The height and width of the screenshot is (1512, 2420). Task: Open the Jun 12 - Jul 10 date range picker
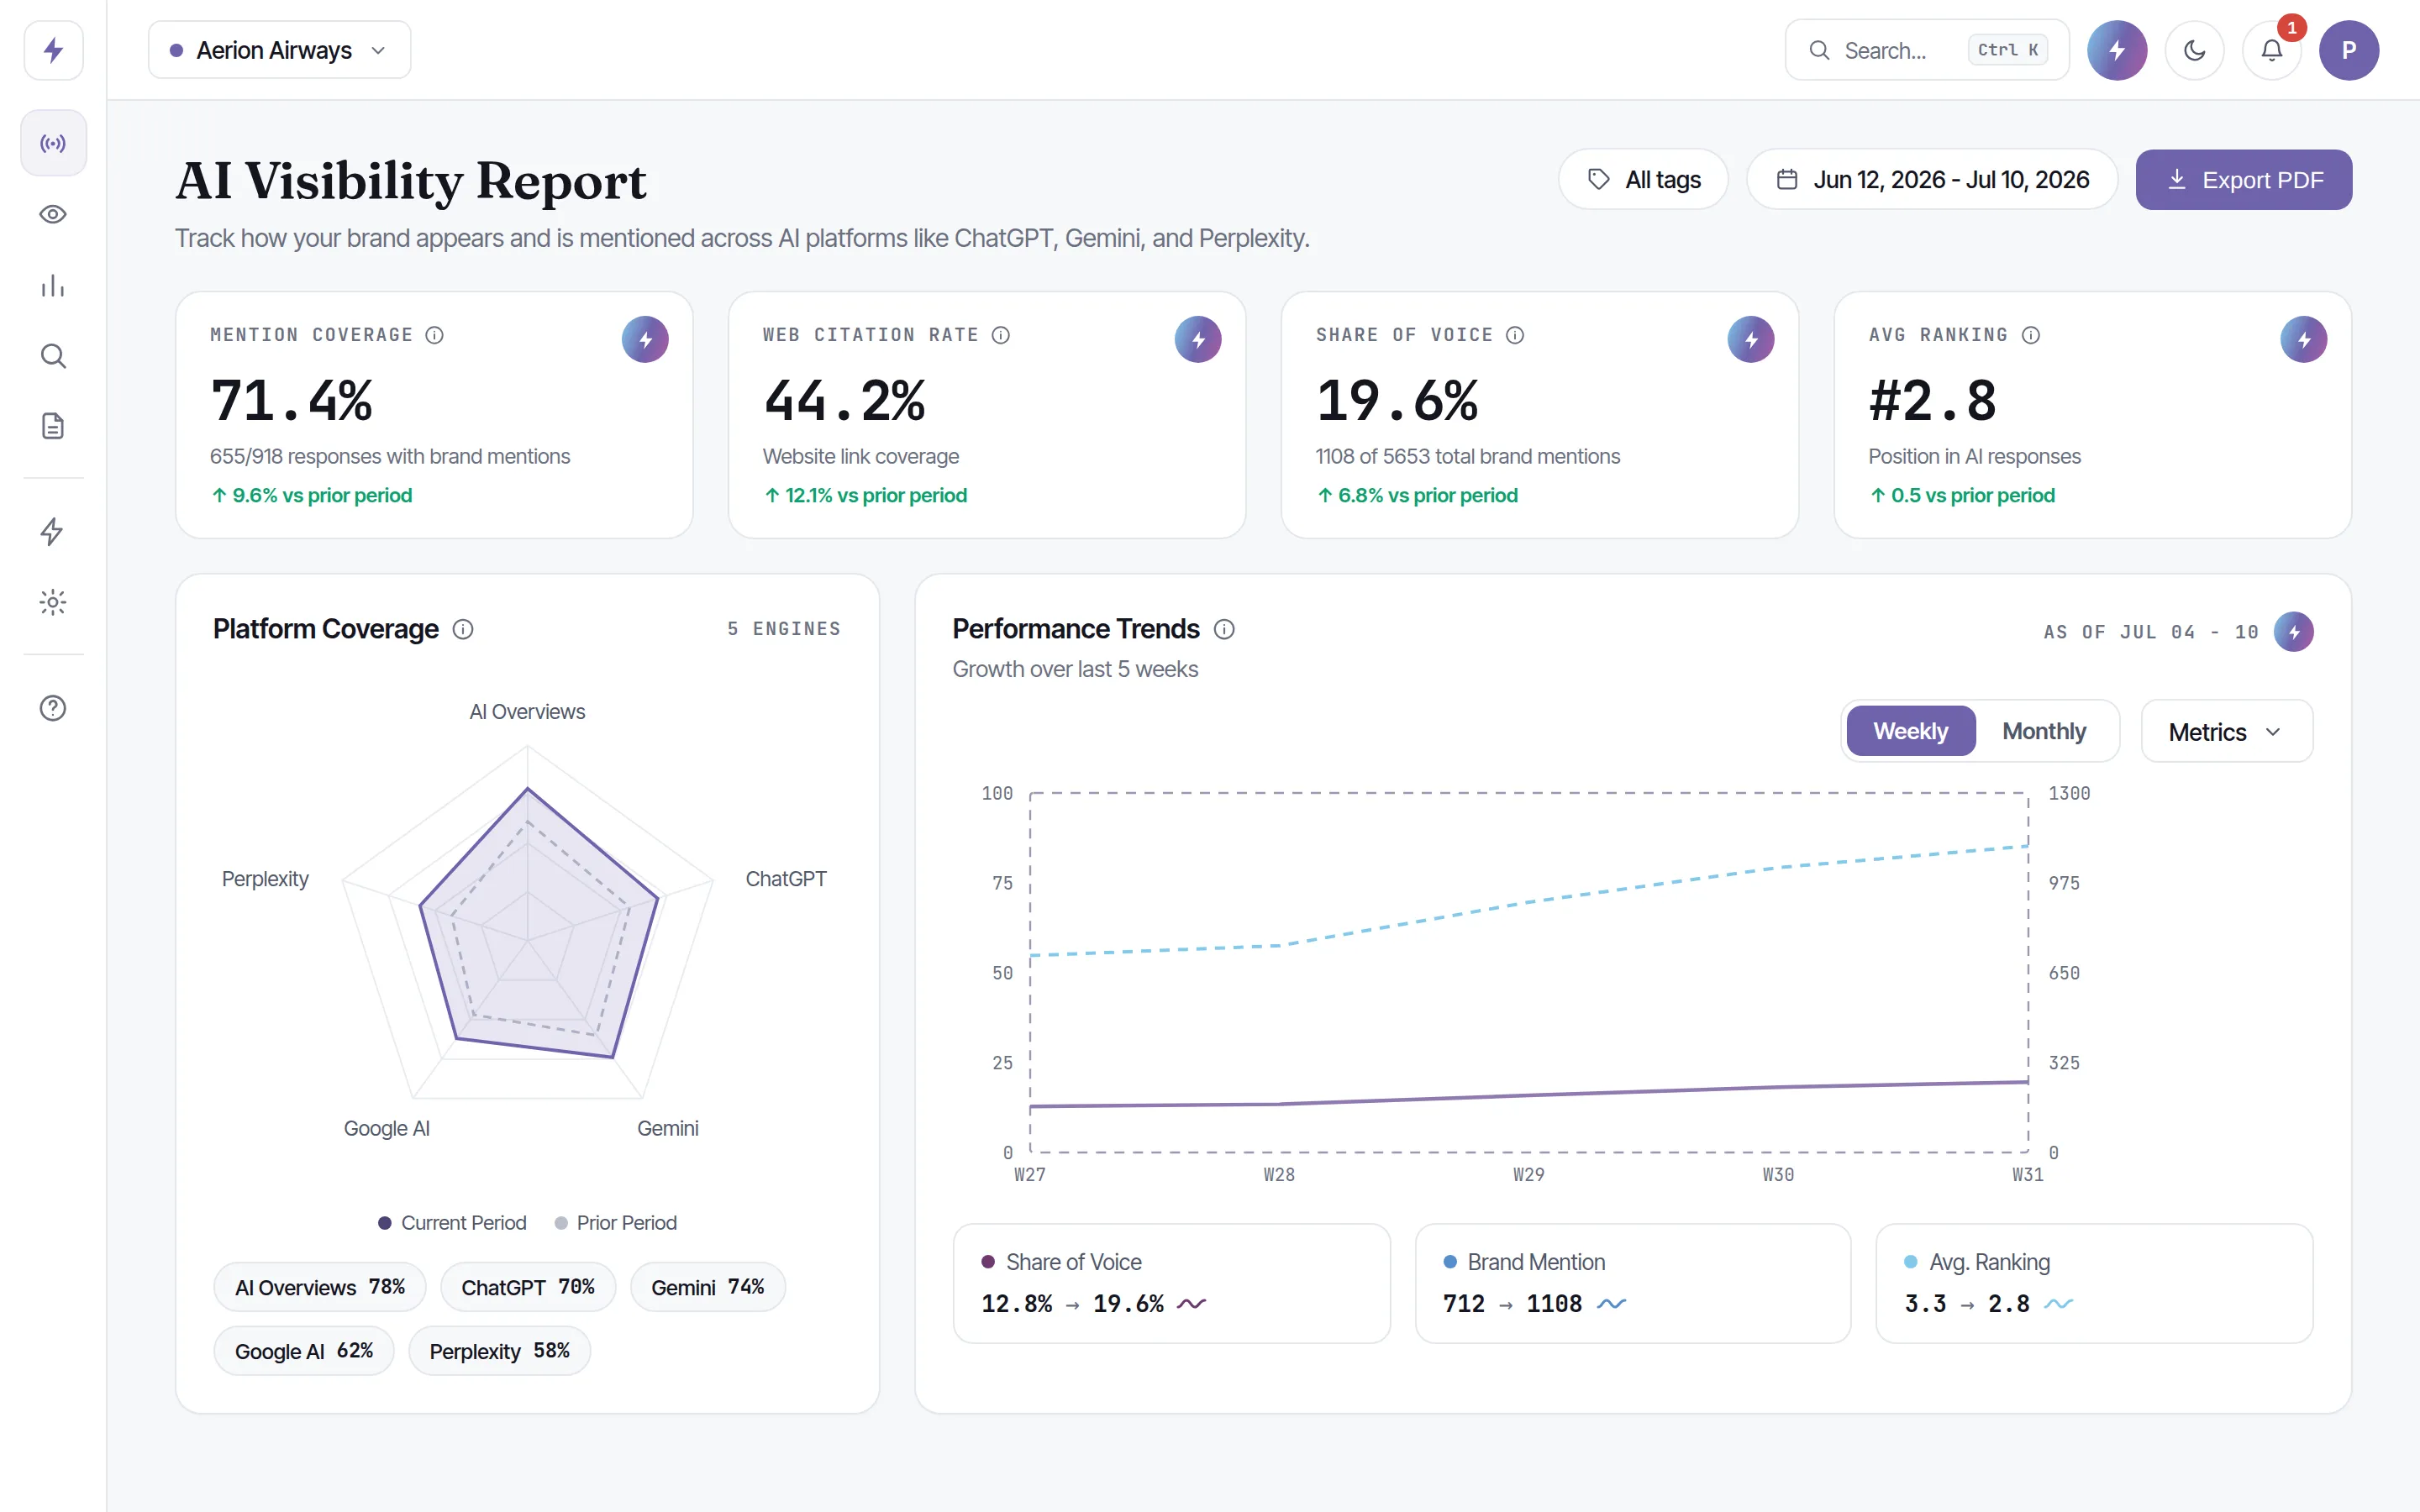pyautogui.click(x=1932, y=180)
